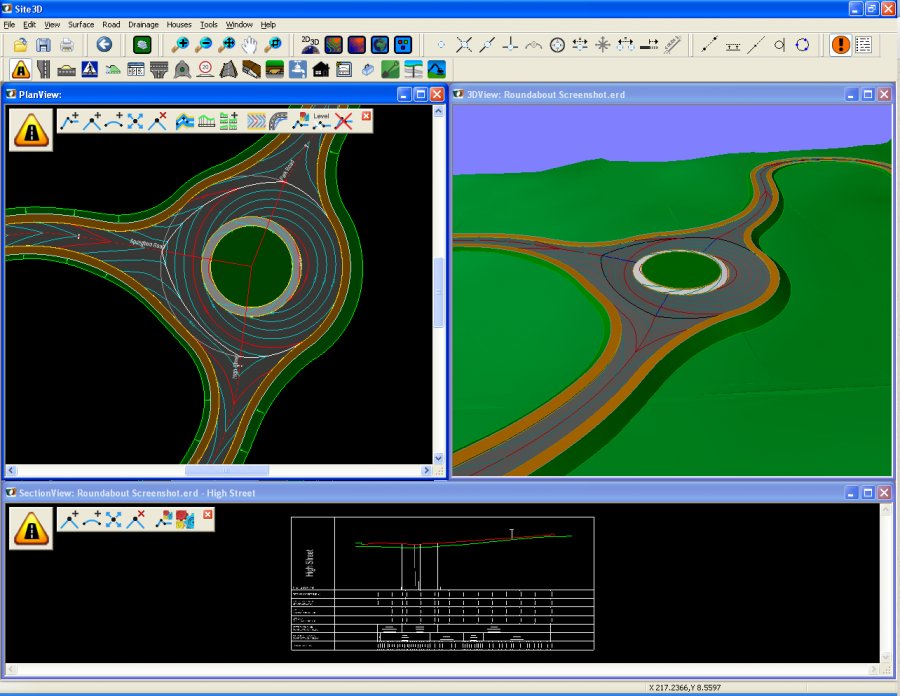The height and width of the screenshot is (696, 900).
Task: Select the two-point line tool
Action: coord(709,45)
